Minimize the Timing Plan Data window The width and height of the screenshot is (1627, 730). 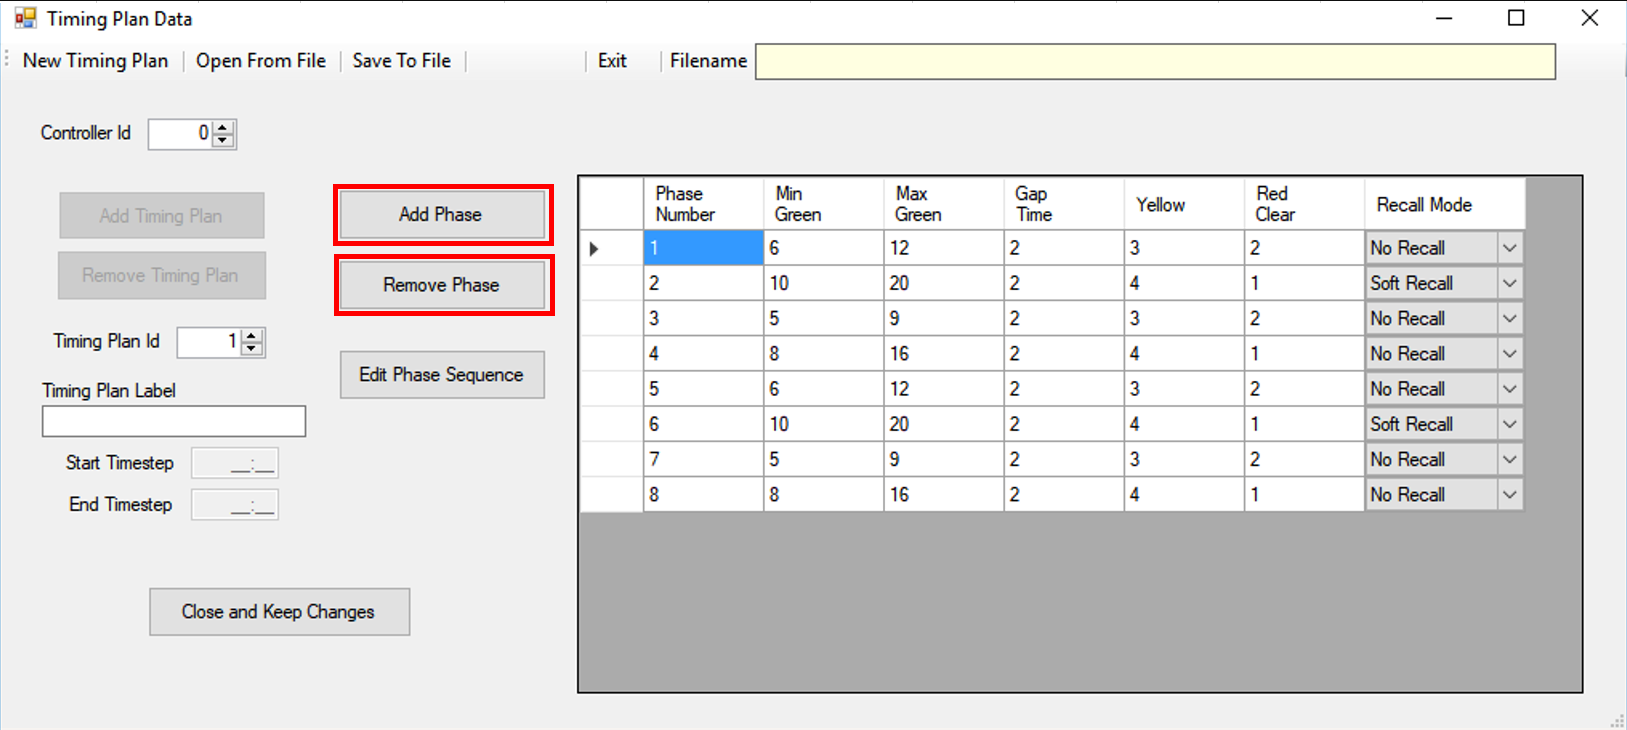pyautogui.click(x=1444, y=18)
